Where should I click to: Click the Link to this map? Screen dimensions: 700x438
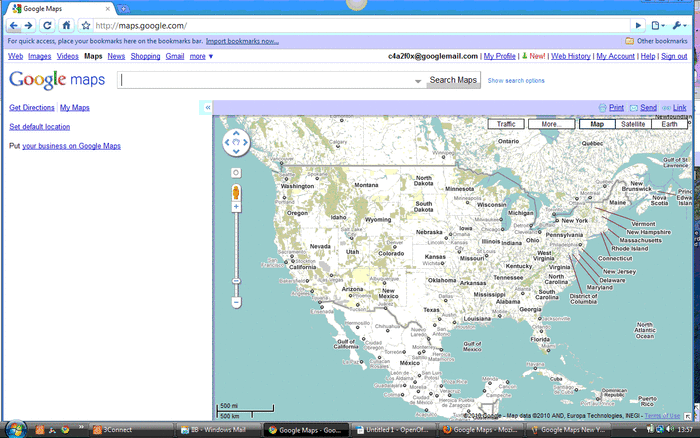(x=679, y=108)
